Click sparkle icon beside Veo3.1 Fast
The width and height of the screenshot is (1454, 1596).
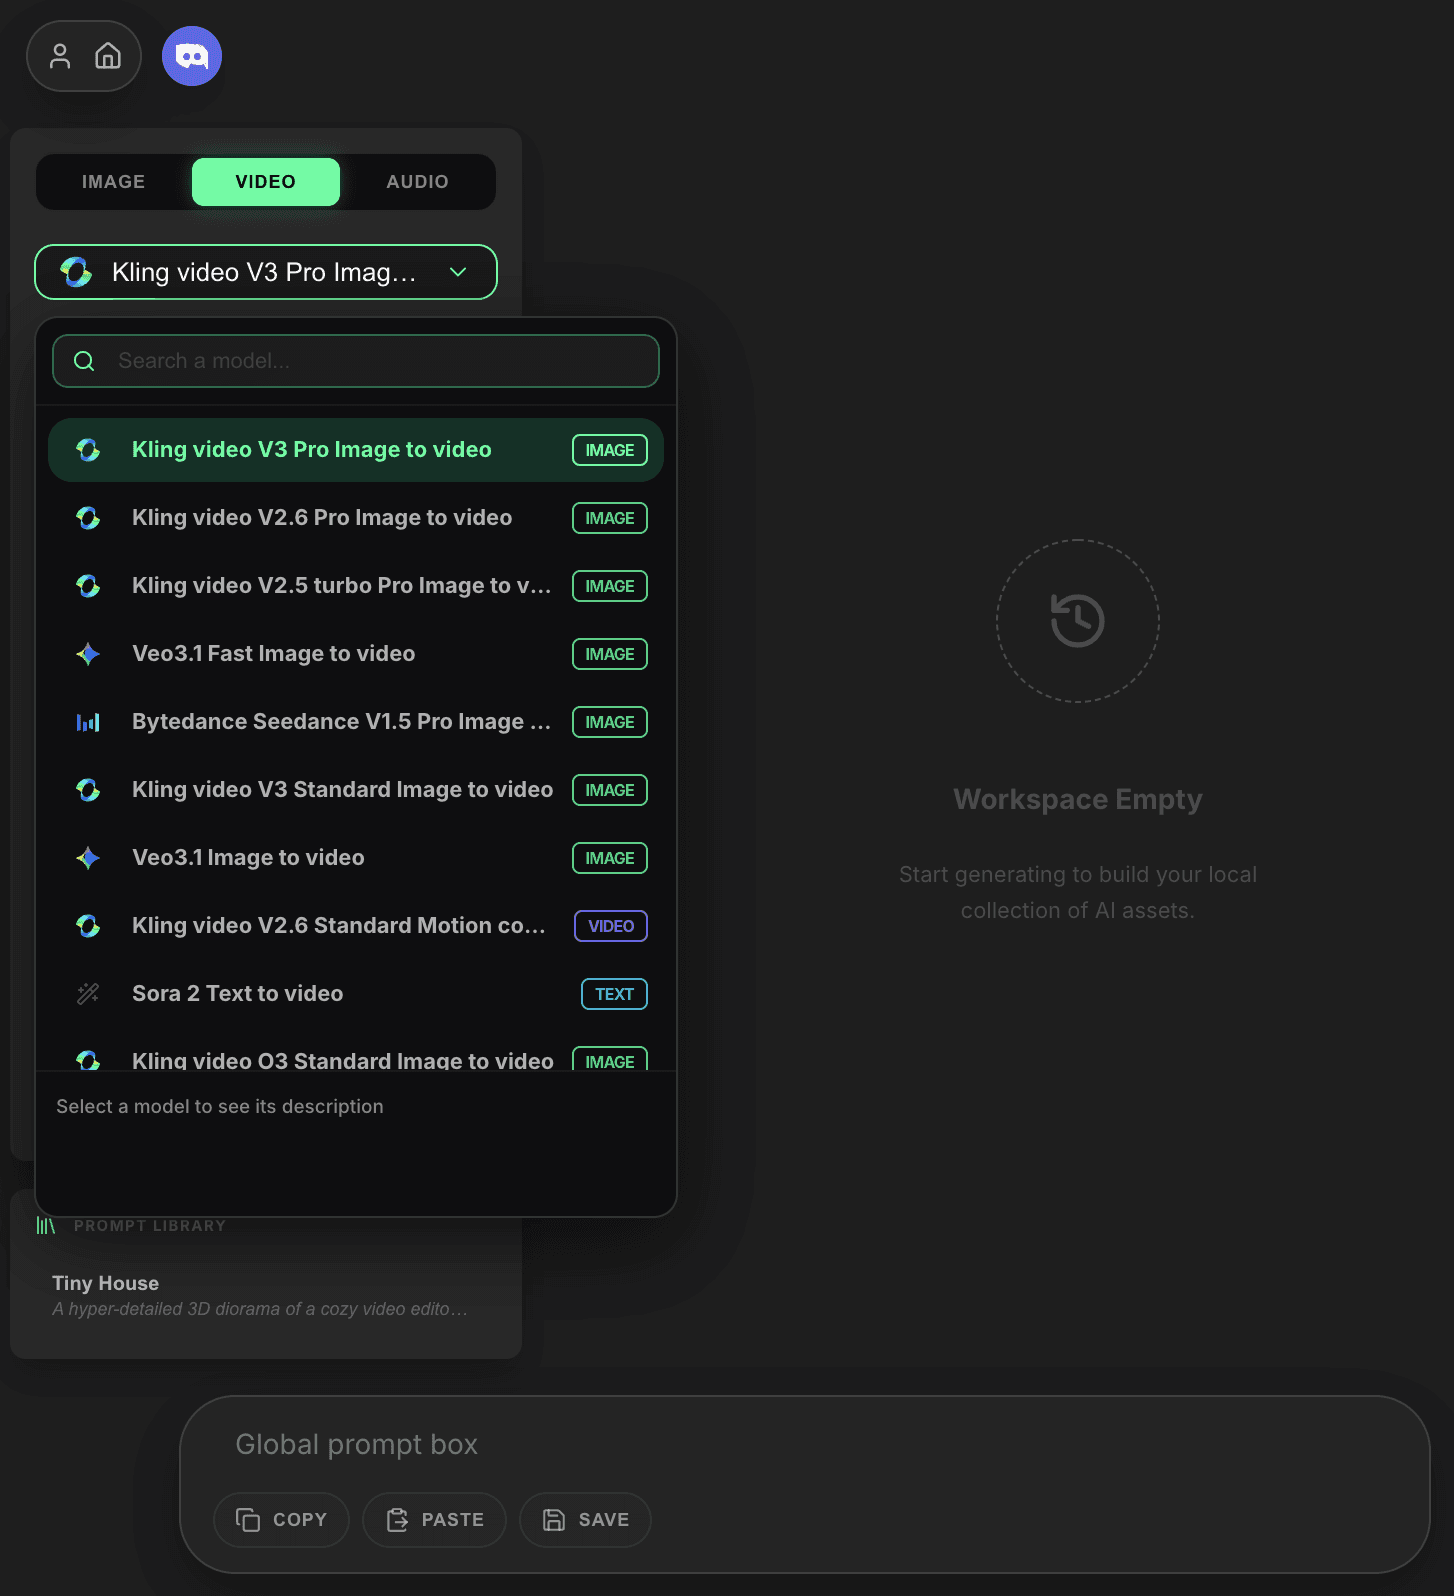coord(88,654)
